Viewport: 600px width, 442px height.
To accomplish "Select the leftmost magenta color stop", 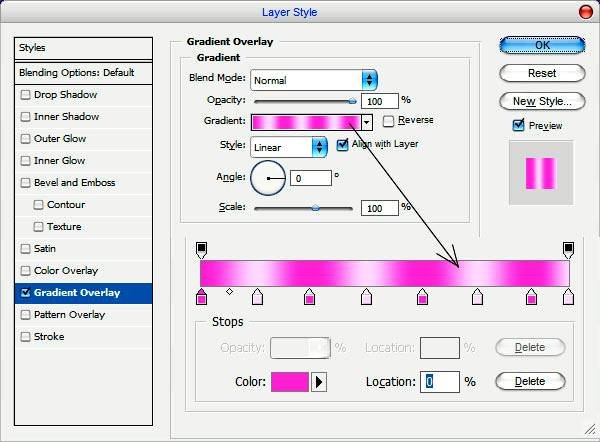I will click(202, 296).
